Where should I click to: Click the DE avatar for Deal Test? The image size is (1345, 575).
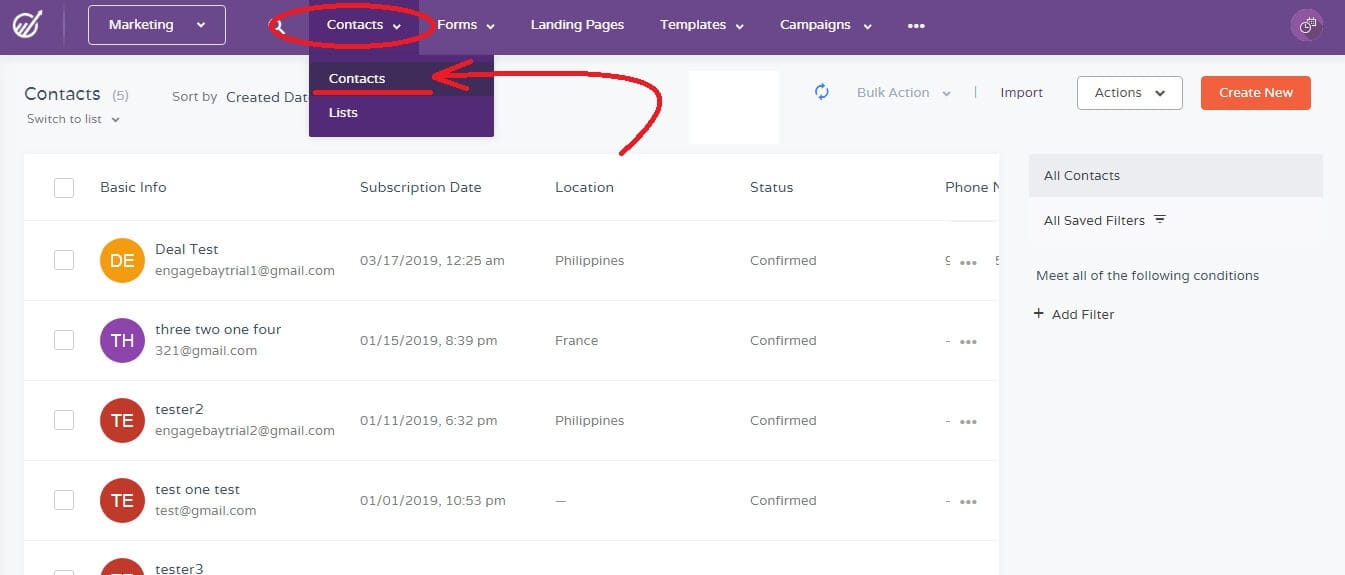click(x=122, y=260)
